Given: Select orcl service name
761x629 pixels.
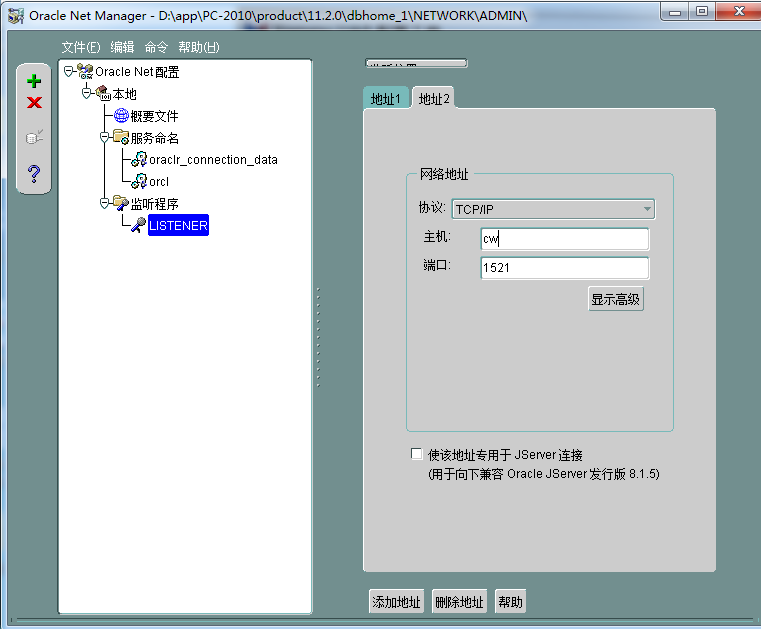Looking at the screenshot, I should (x=159, y=182).
